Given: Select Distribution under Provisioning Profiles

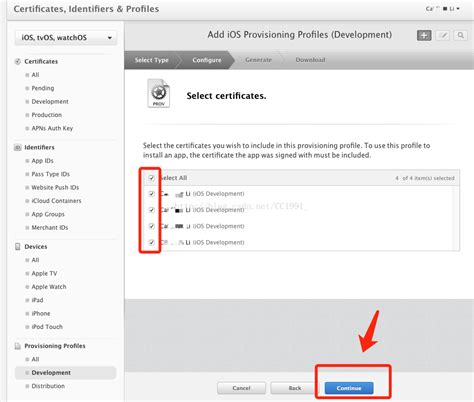Looking at the screenshot, I should click(x=48, y=386).
